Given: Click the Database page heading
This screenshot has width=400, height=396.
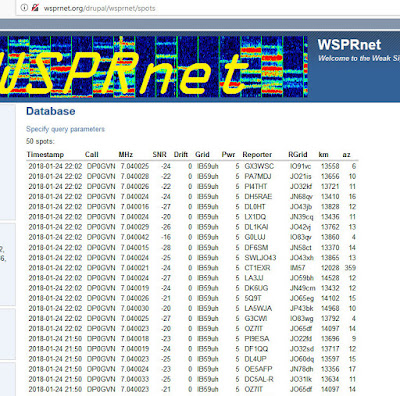Looking at the screenshot, I should [x=51, y=111].
